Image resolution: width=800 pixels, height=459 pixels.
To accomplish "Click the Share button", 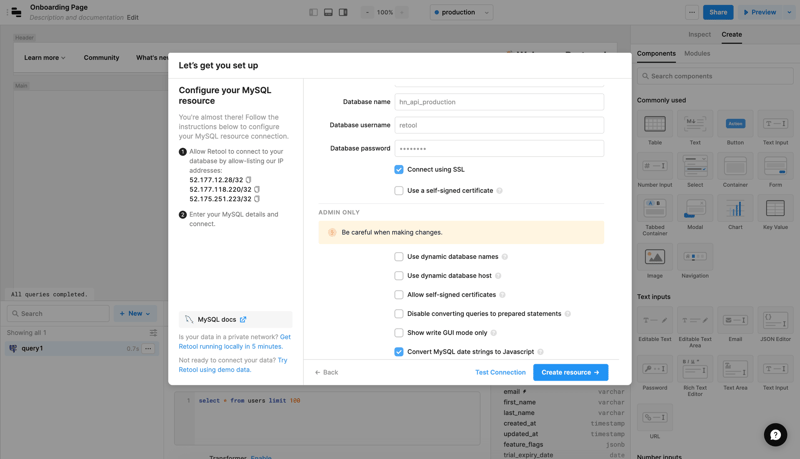I will tap(718, 12).
